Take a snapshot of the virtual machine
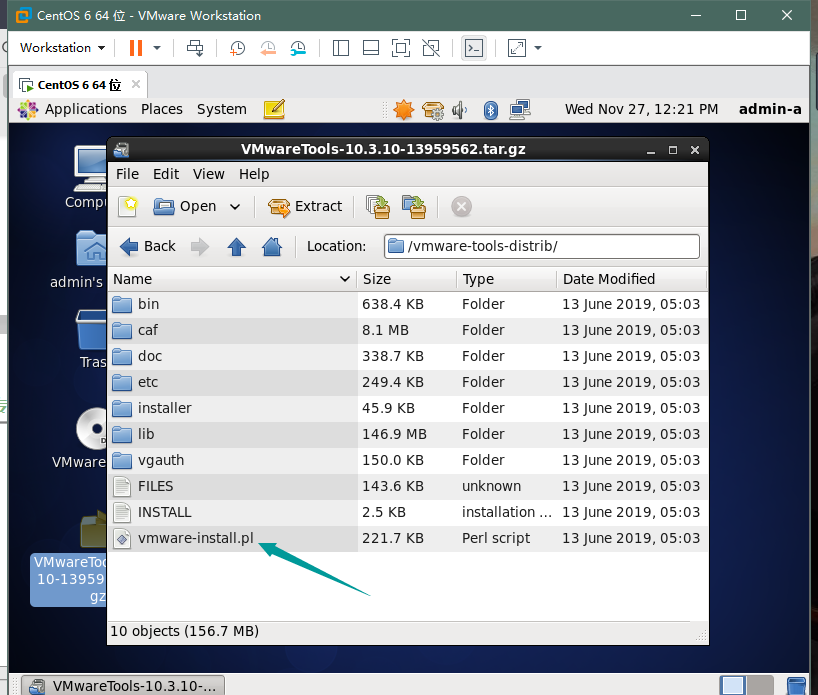 click(237, 48)
